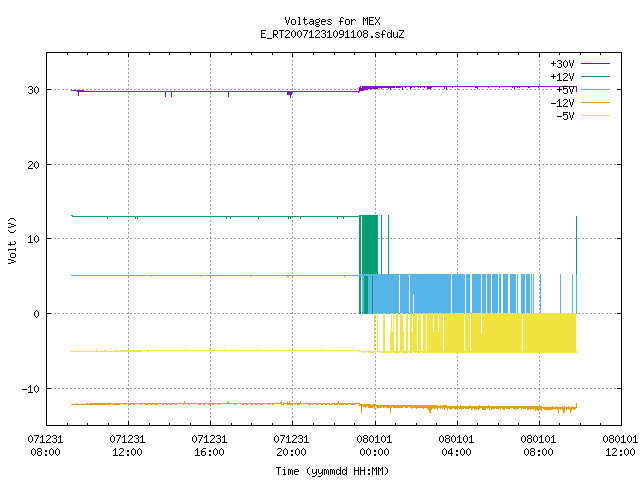Image resolution: width=640 pixels, height=480 pixels.
Task: Click the purple +30V legend line sample
Action: pyautogui.click(x=595, y=64)
